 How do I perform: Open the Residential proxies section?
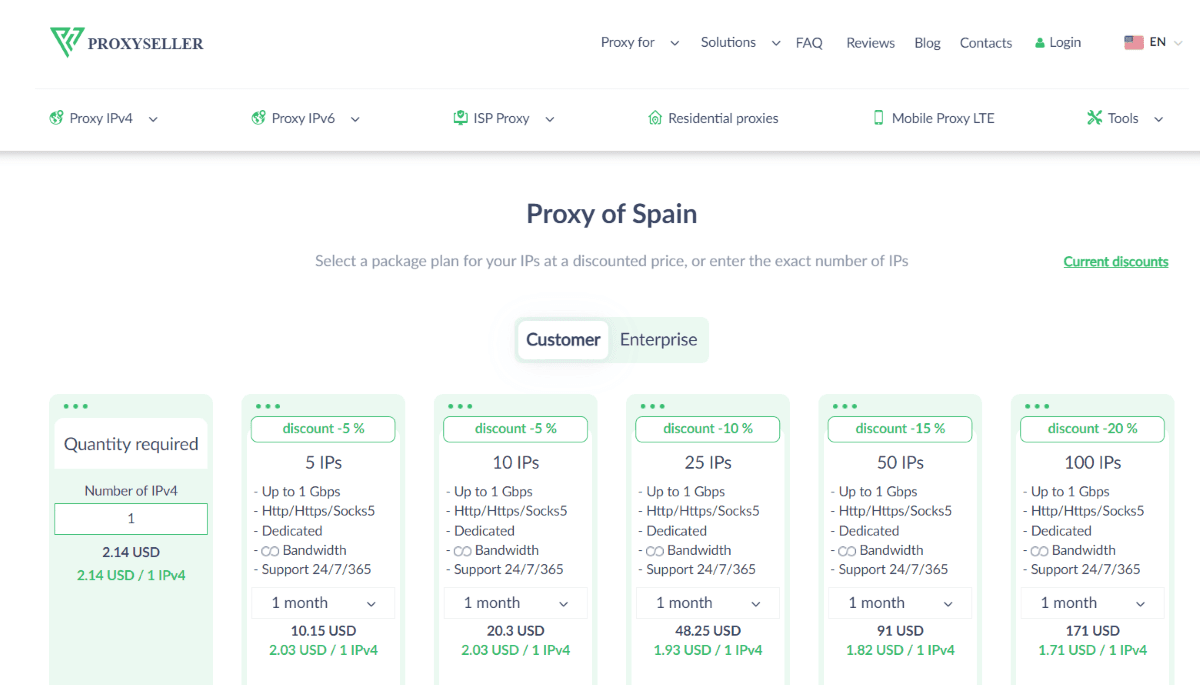(x=713, y=118)
